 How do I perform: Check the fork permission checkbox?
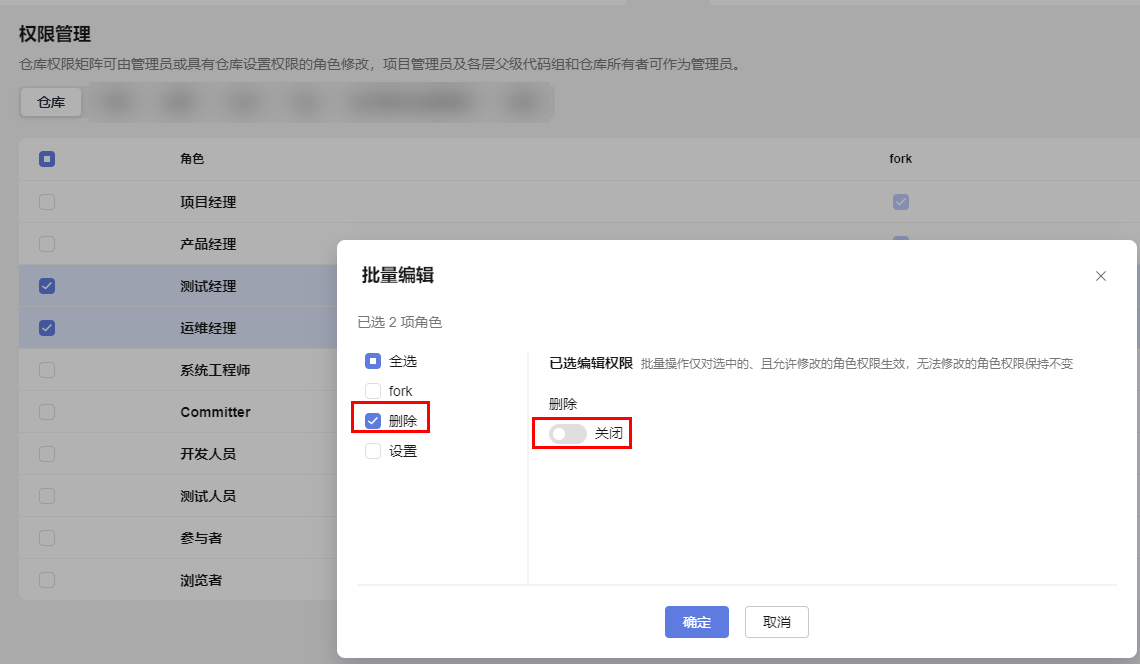pos(374,391)
